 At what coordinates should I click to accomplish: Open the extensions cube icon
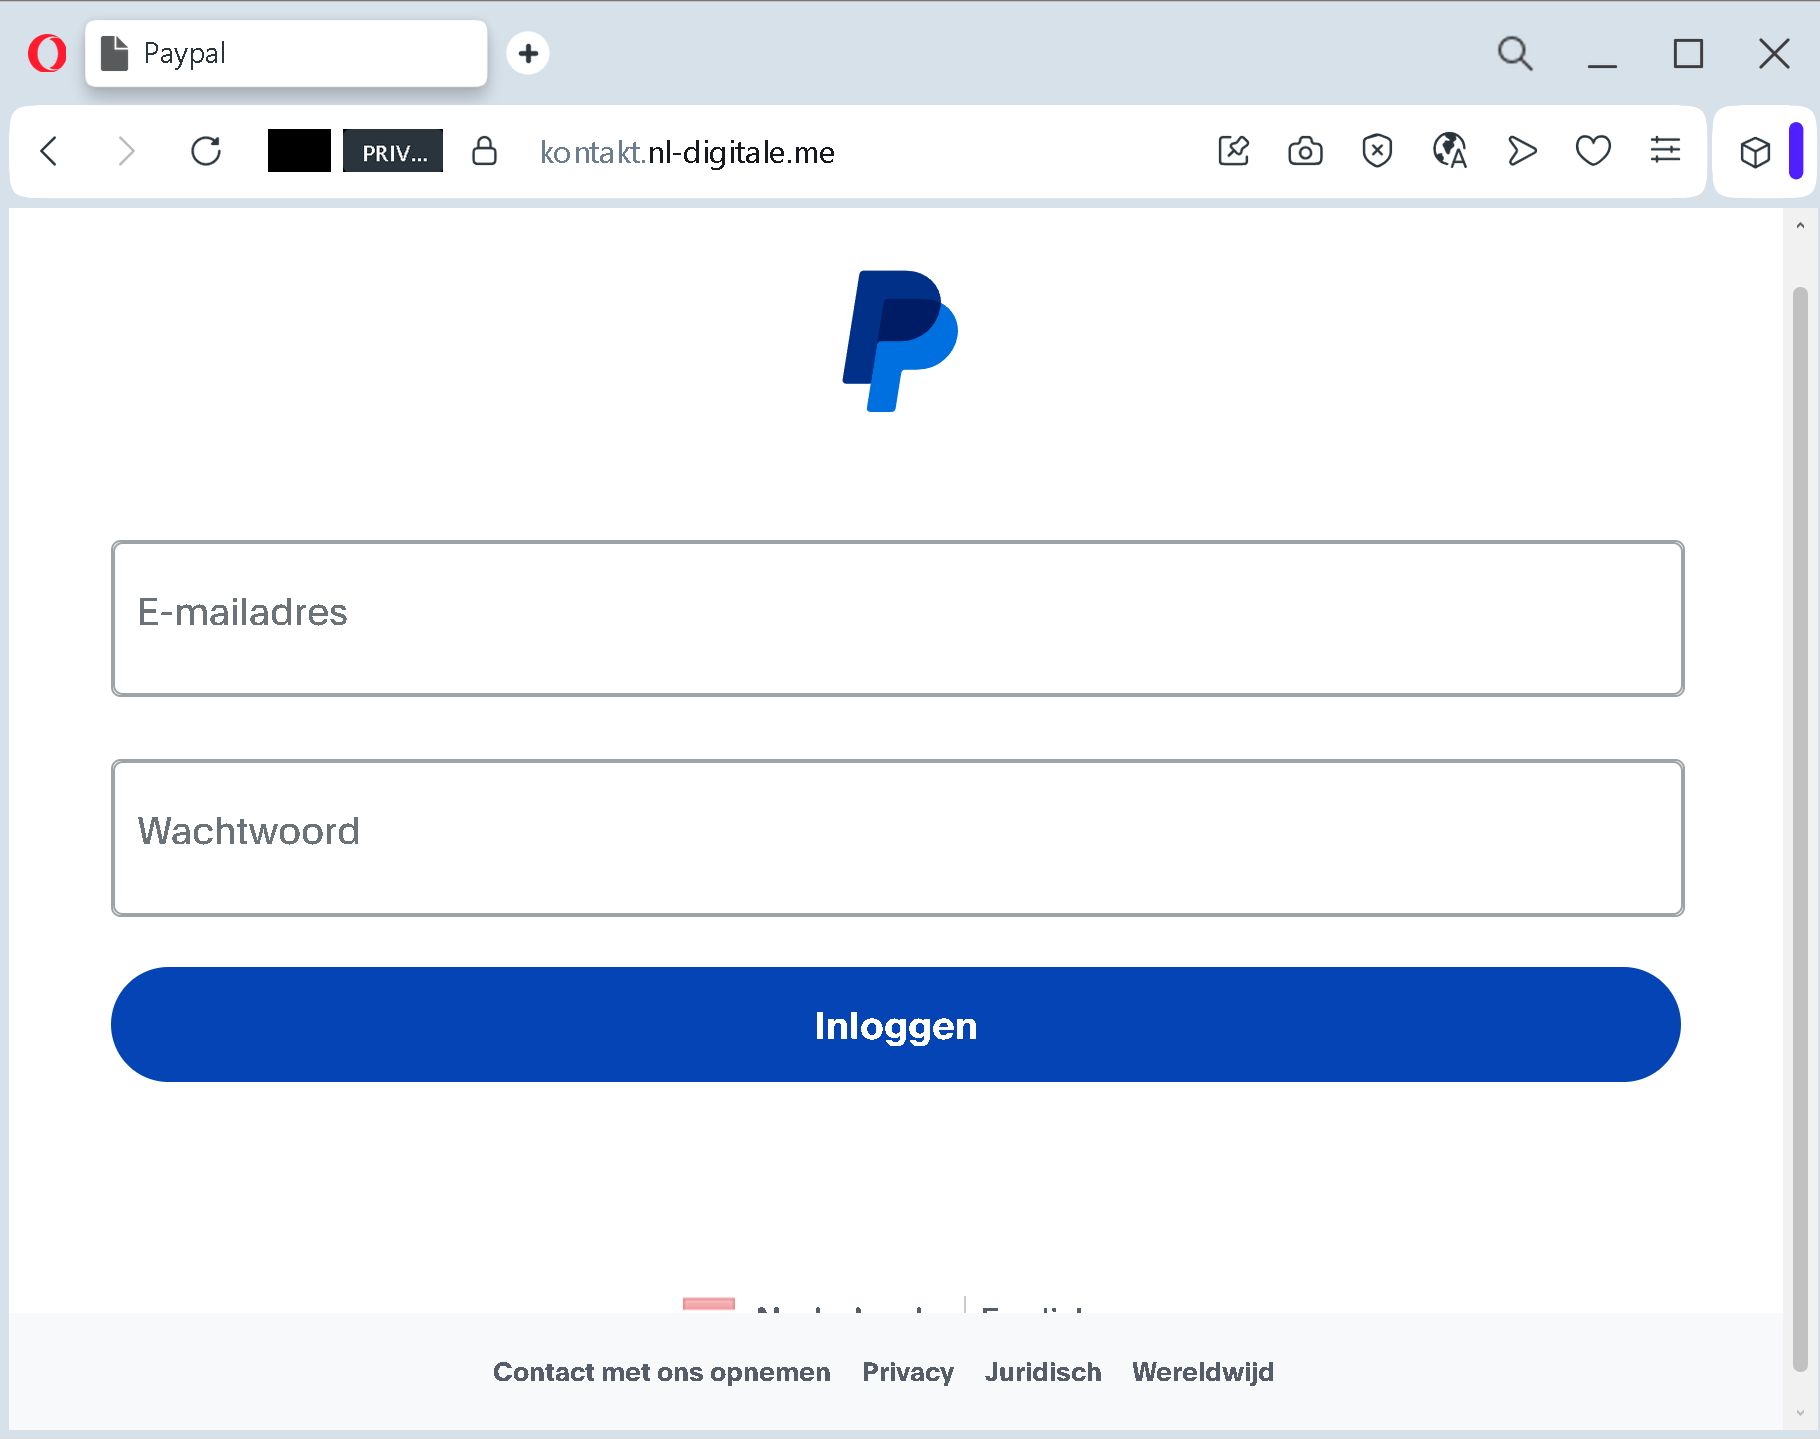(1755, 152)
